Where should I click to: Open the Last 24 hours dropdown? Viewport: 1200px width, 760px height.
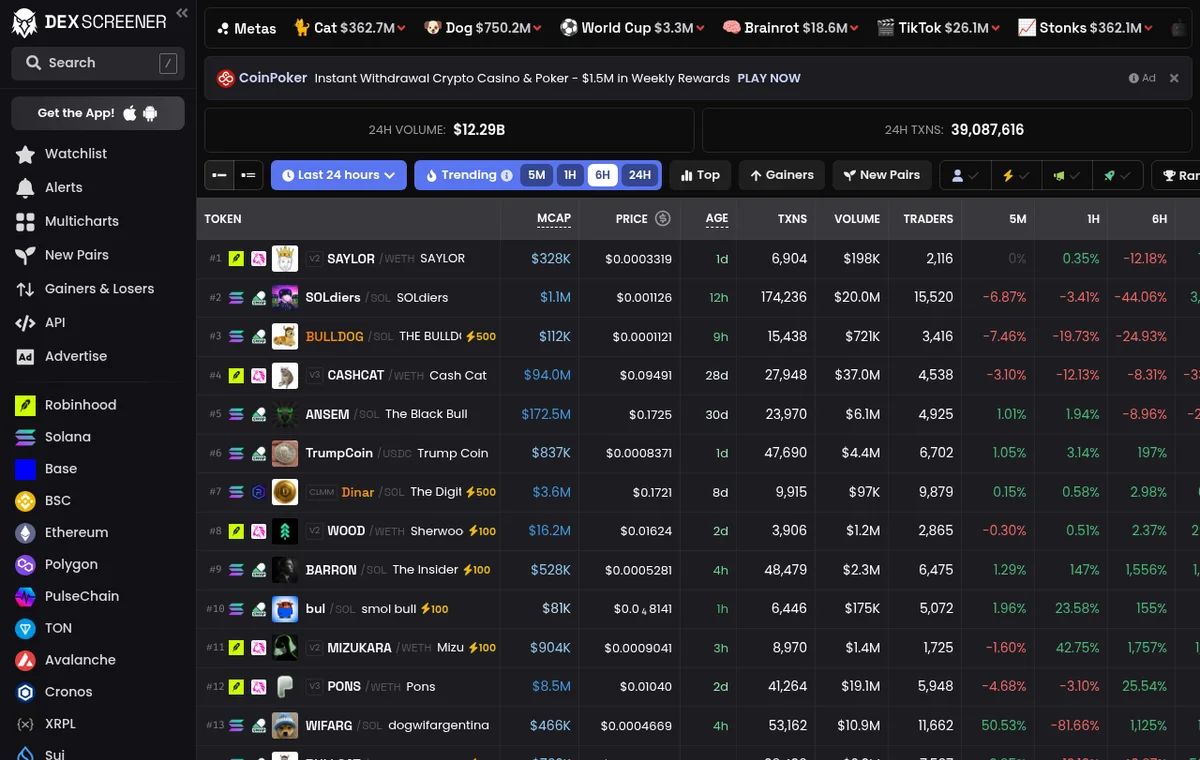pos(339,175)
